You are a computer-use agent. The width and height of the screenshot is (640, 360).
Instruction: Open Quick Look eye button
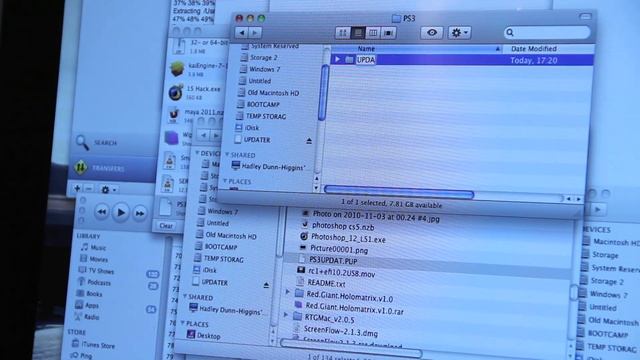click(432, 33)
